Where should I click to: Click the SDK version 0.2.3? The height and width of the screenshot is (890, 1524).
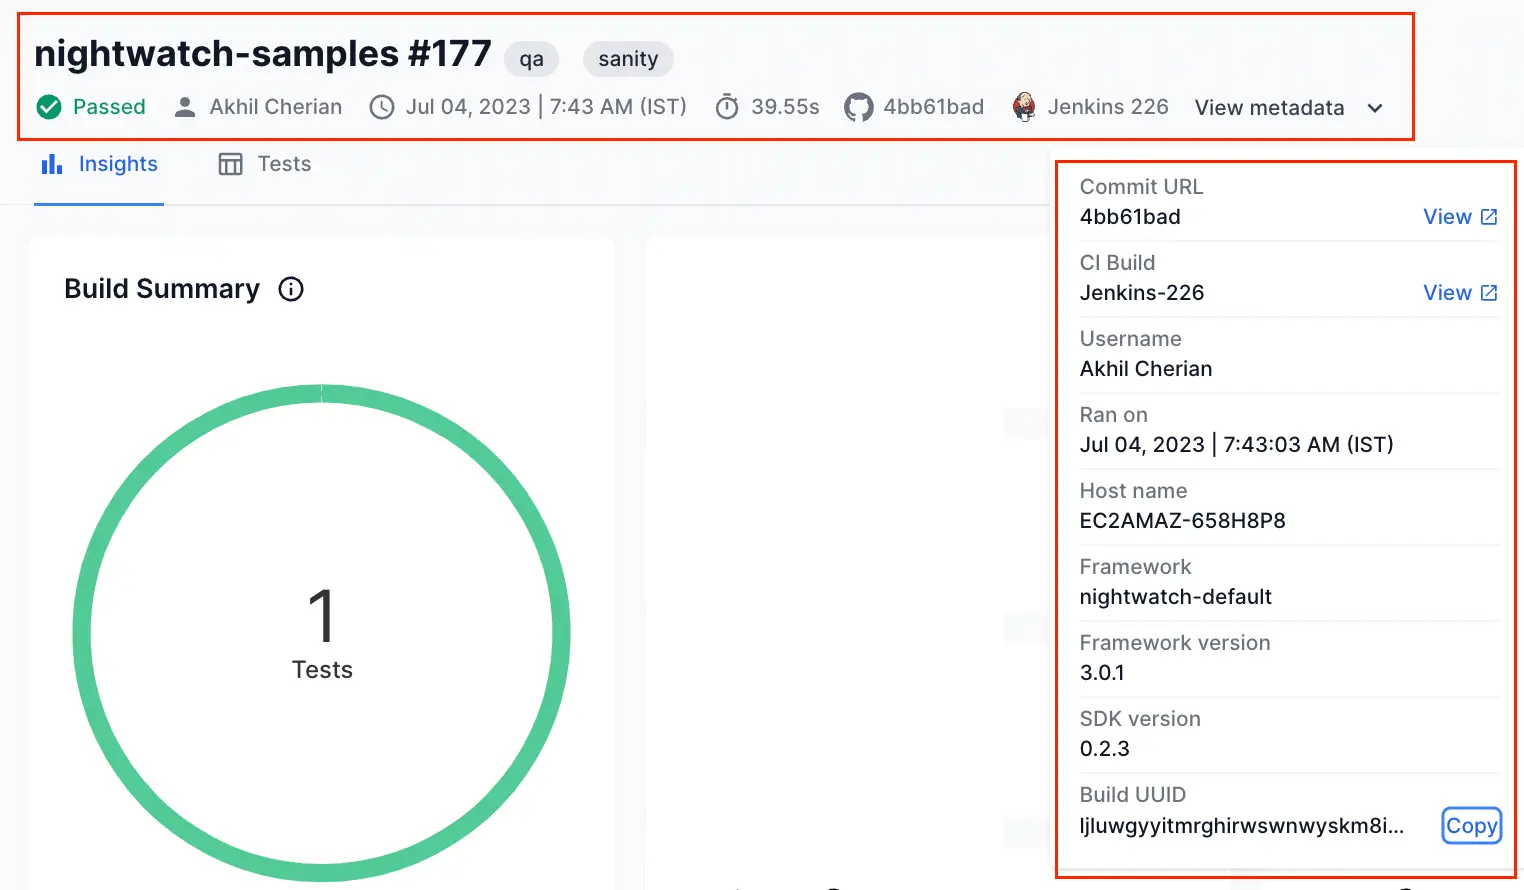[1105, 749]
